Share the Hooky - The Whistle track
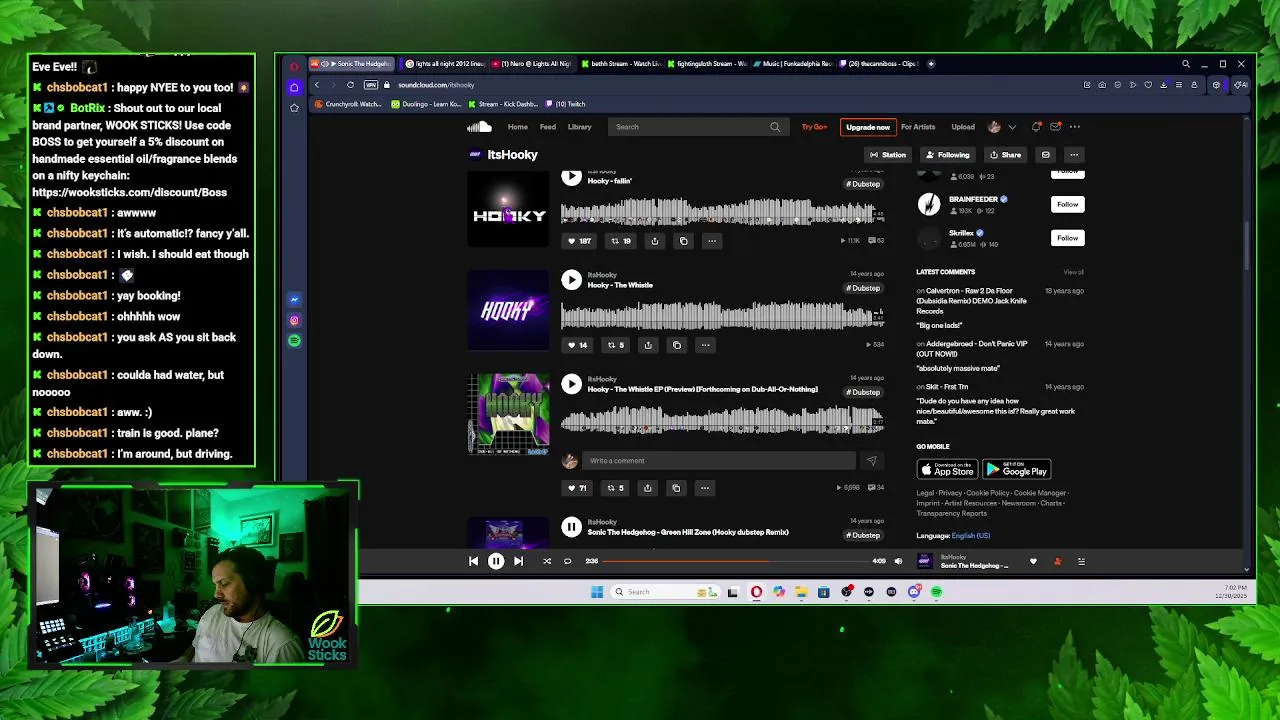 (x=648, y=345)
